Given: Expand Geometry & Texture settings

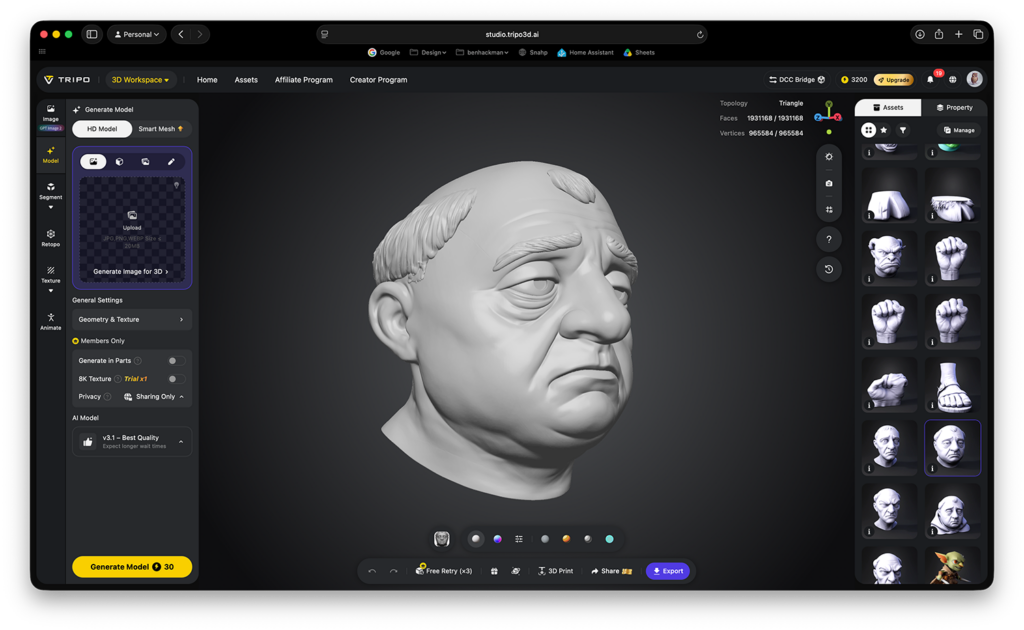Looking at the screenshot, I should (132, 319).
